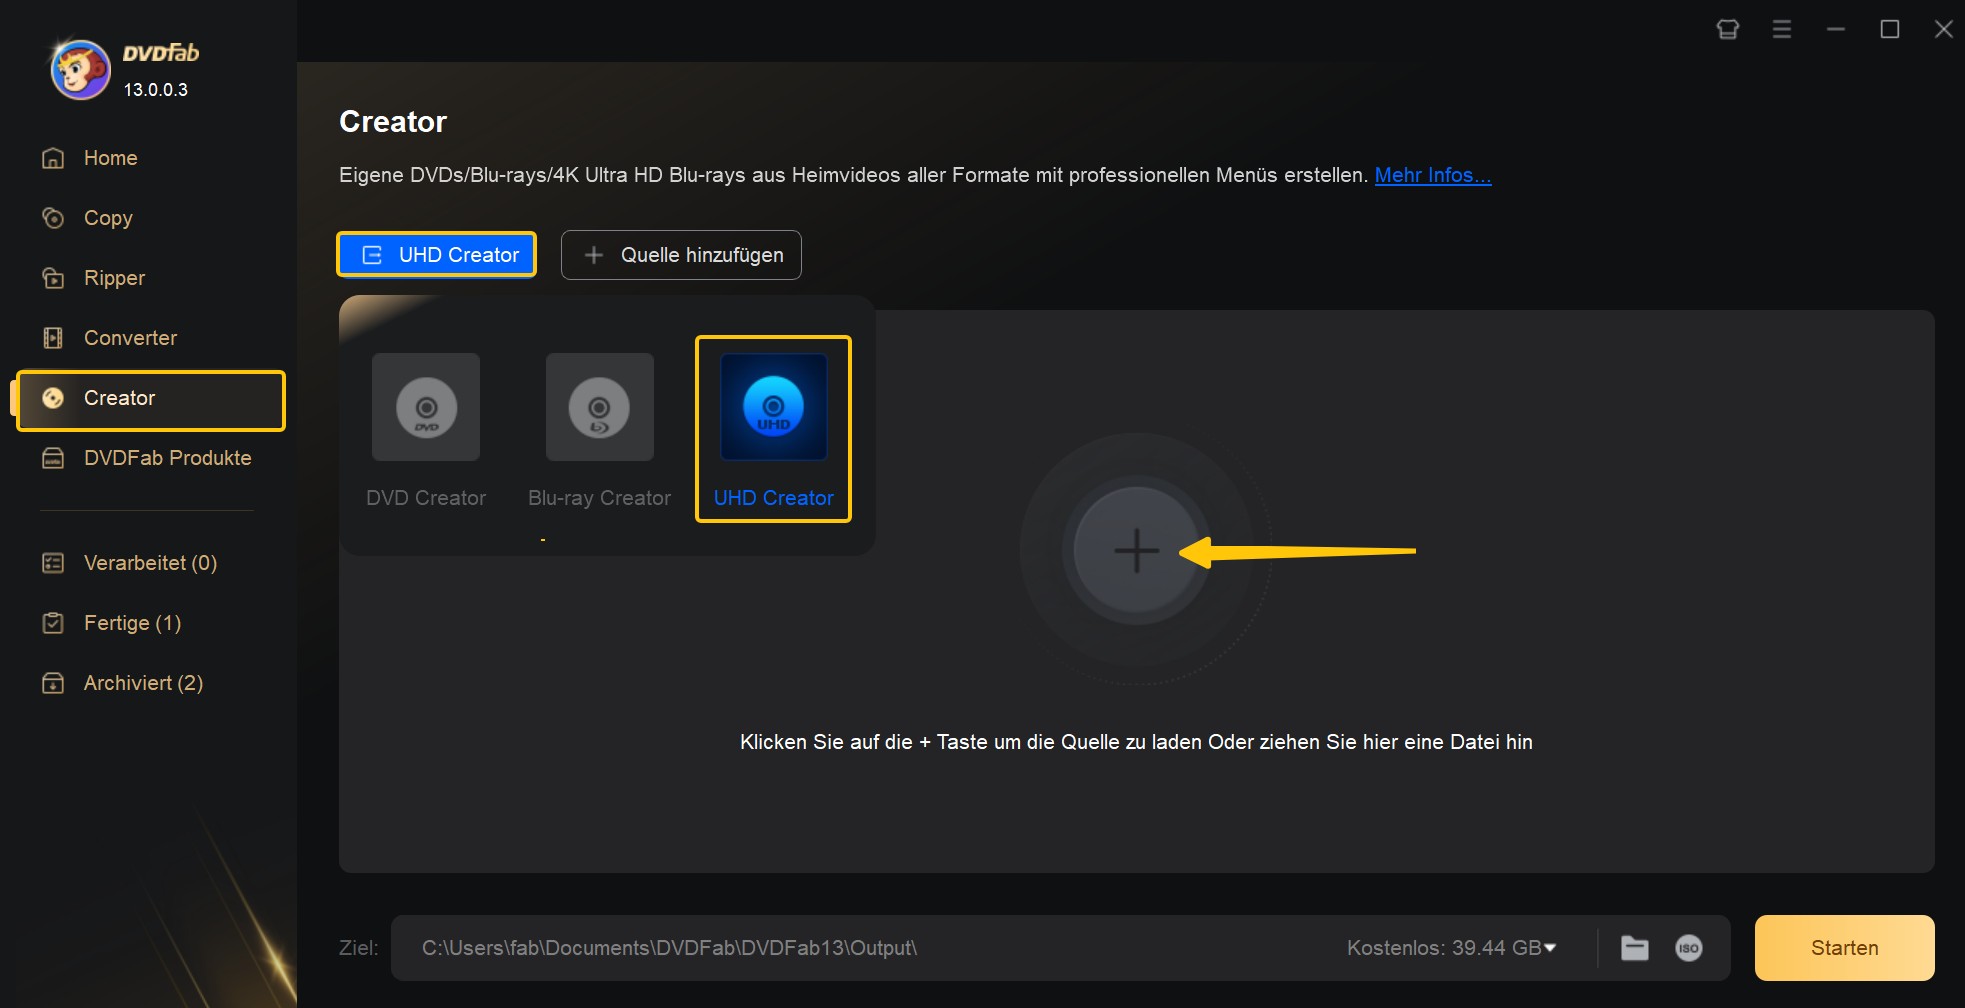Select the Creator module

(x=151, y=399)
